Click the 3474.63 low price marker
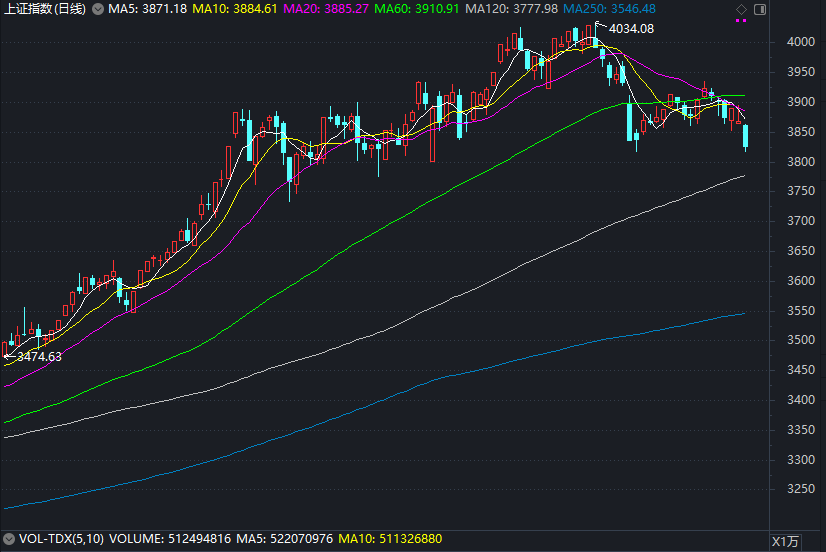 39,356
